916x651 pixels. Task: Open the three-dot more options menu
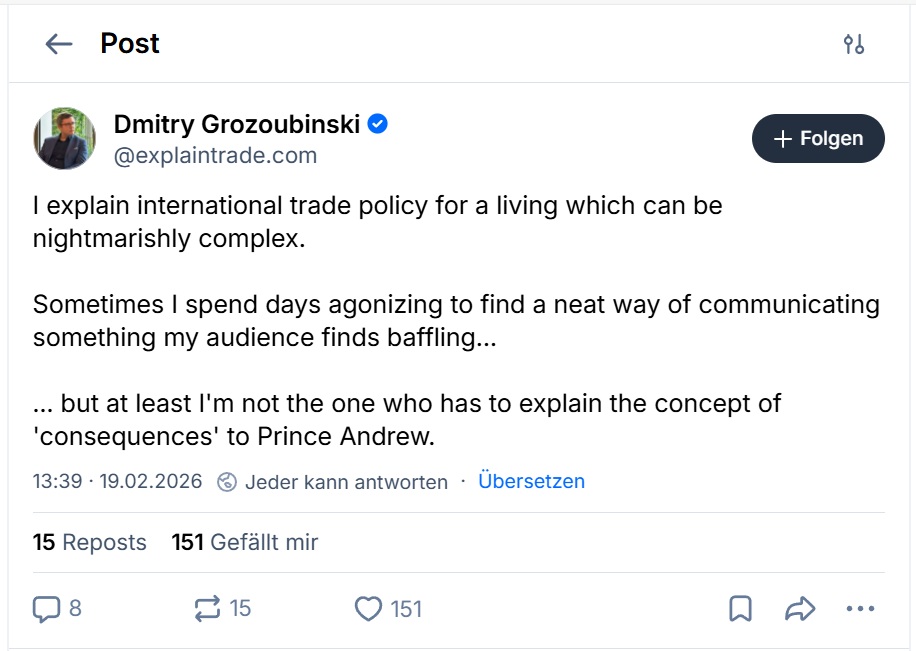(x=860, y=608)
